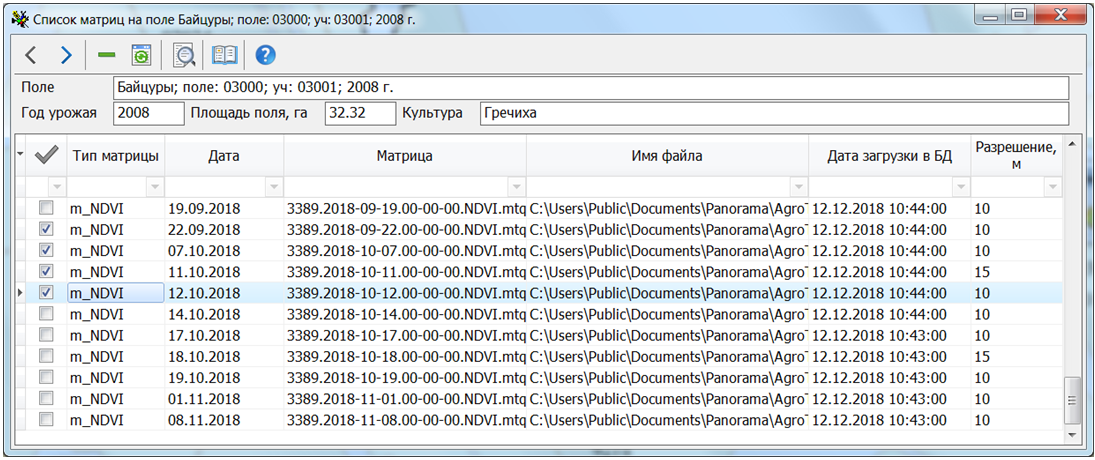Screen dimensions: 1095x460
Task: Open filter dropdown under Матрица column
Action: [x=516, y=187]
